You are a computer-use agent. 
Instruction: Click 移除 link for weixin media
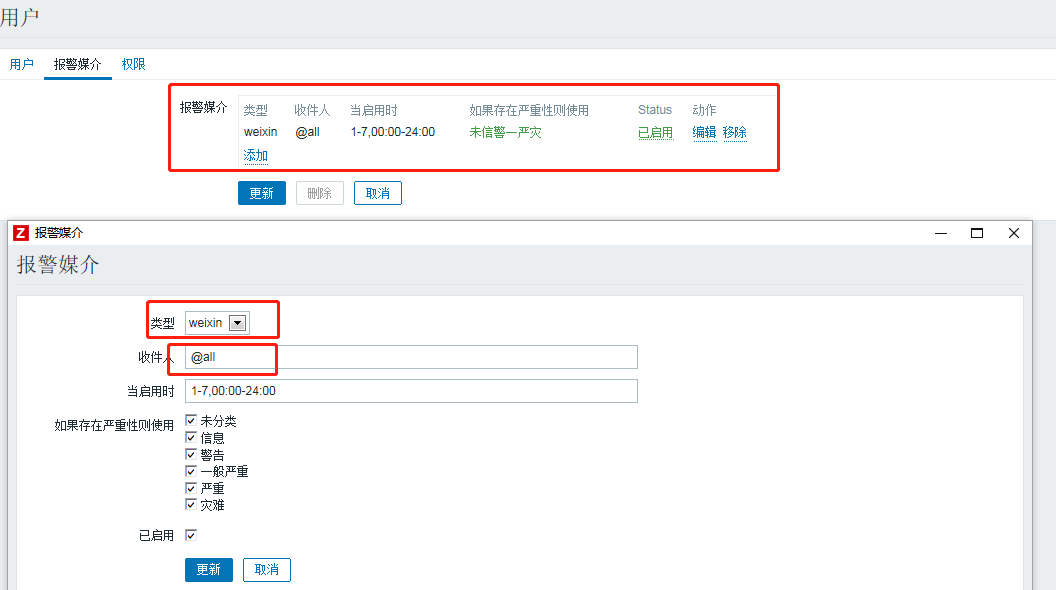(x=735, y=132)
